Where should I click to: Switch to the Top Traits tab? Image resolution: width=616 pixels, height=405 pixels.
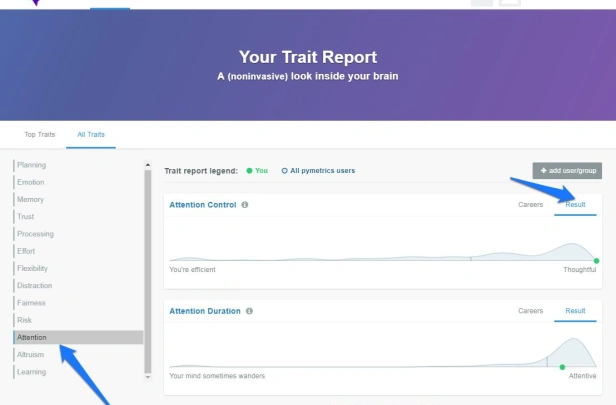pos(40,134)
